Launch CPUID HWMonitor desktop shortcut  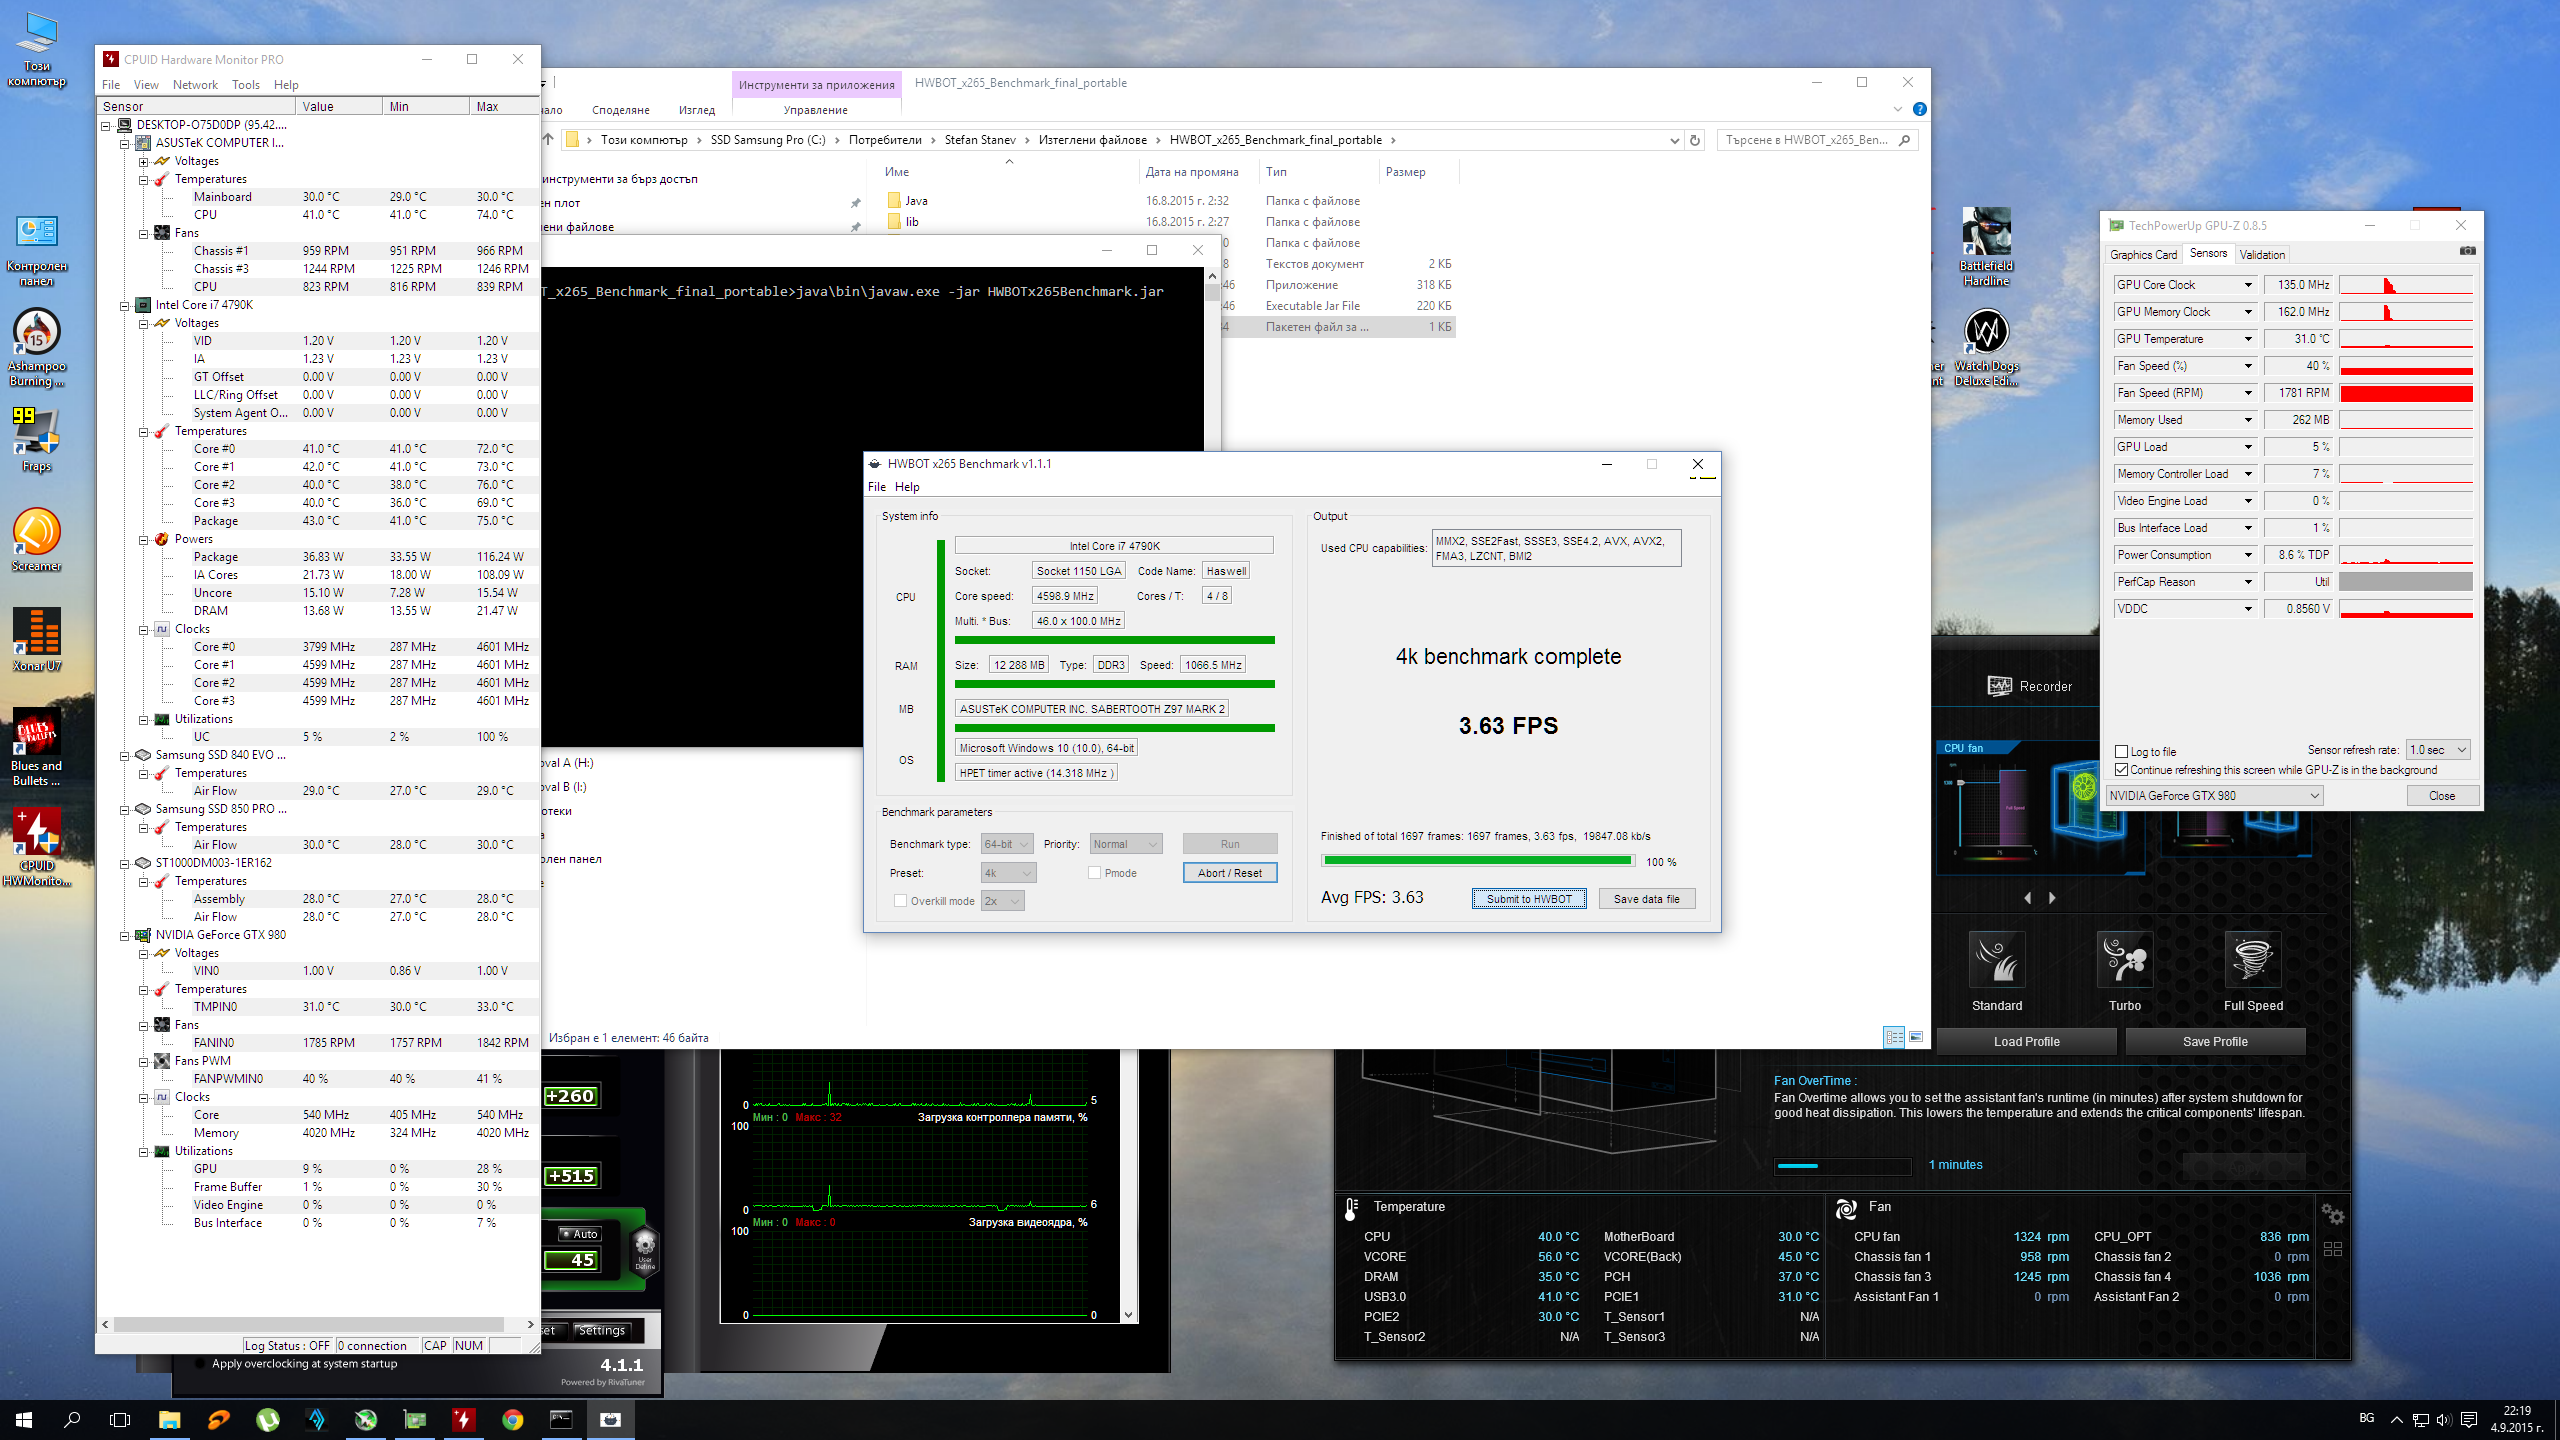point(37,846)
